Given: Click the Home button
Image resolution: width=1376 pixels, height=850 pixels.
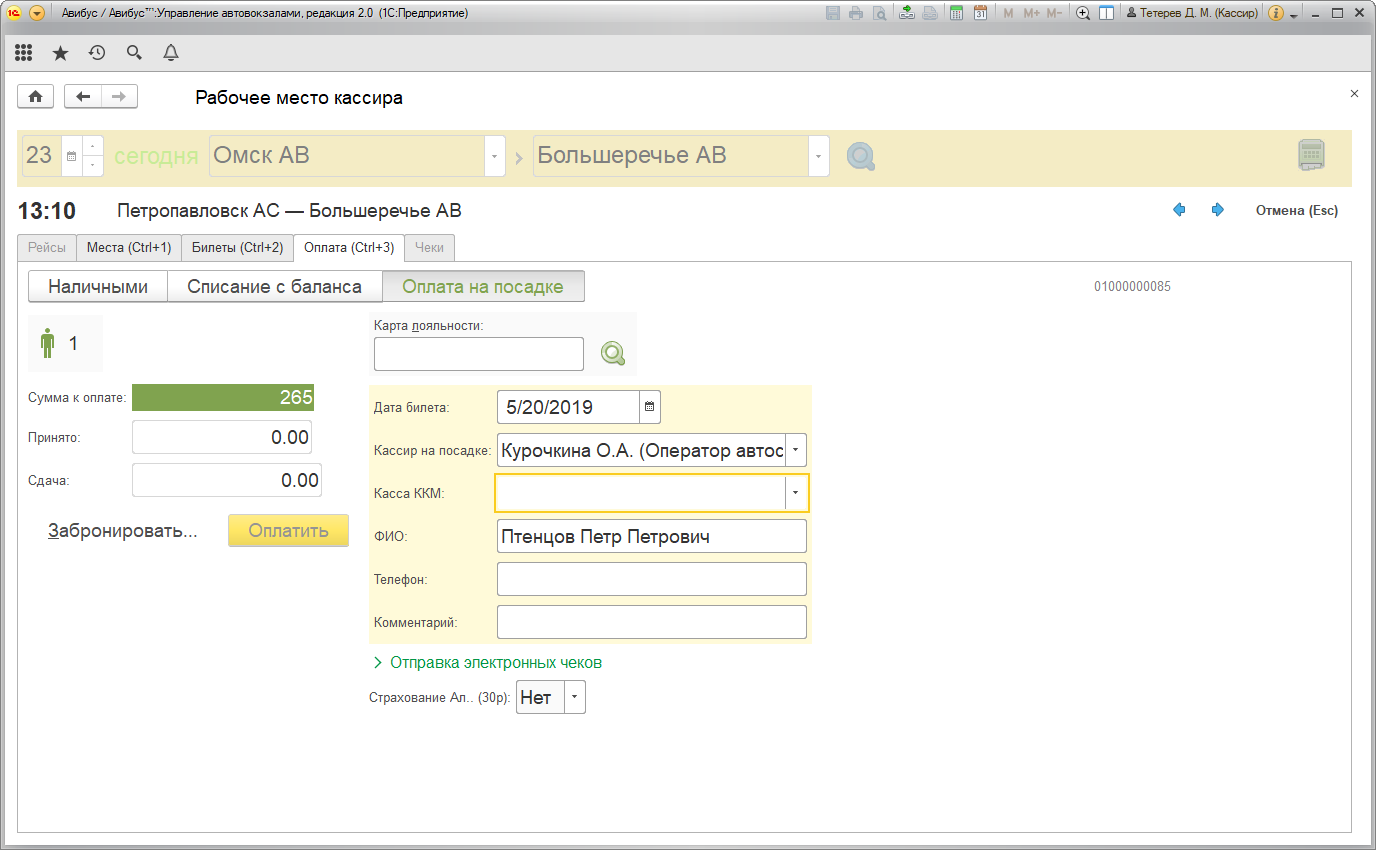Looking at the screenshot, I should click(x=36, y=96).
